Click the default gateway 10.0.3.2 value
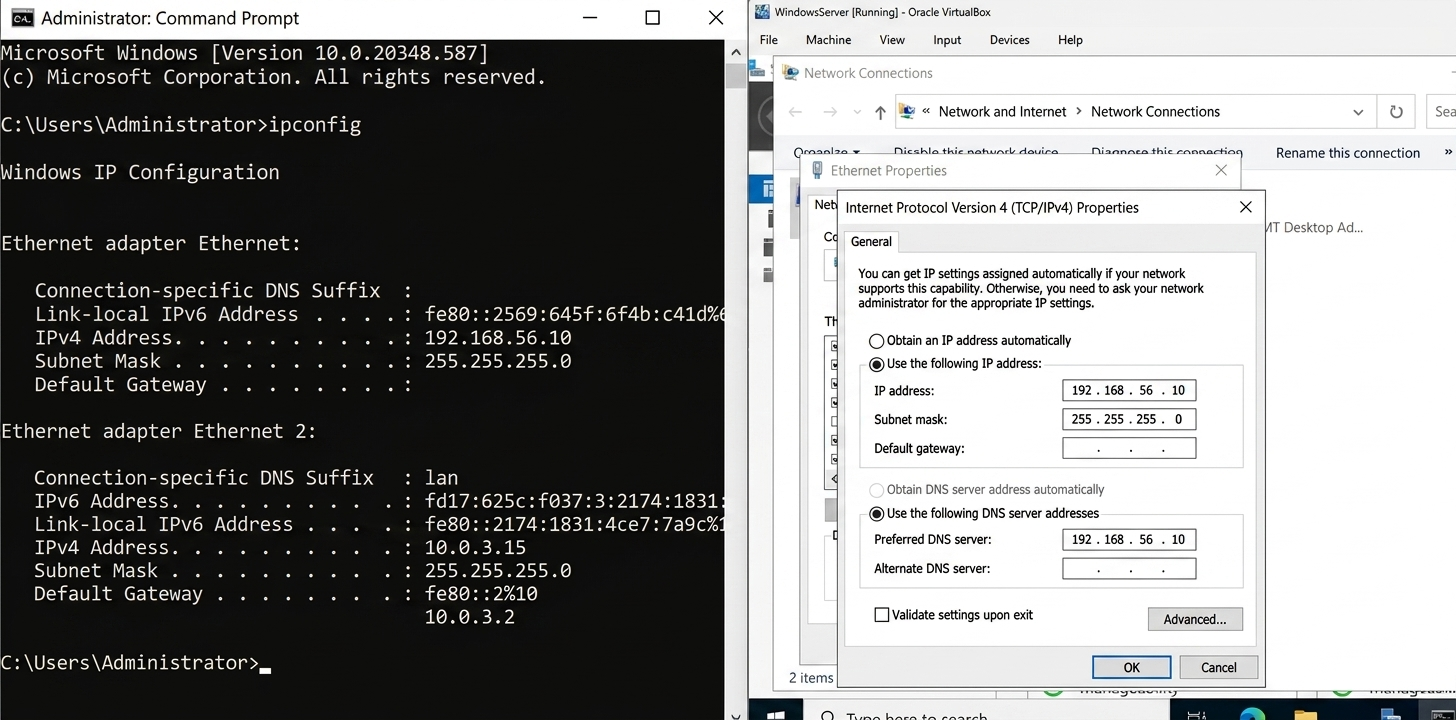This screenshot has width=1456, height=720. click(x=469, y=617)
